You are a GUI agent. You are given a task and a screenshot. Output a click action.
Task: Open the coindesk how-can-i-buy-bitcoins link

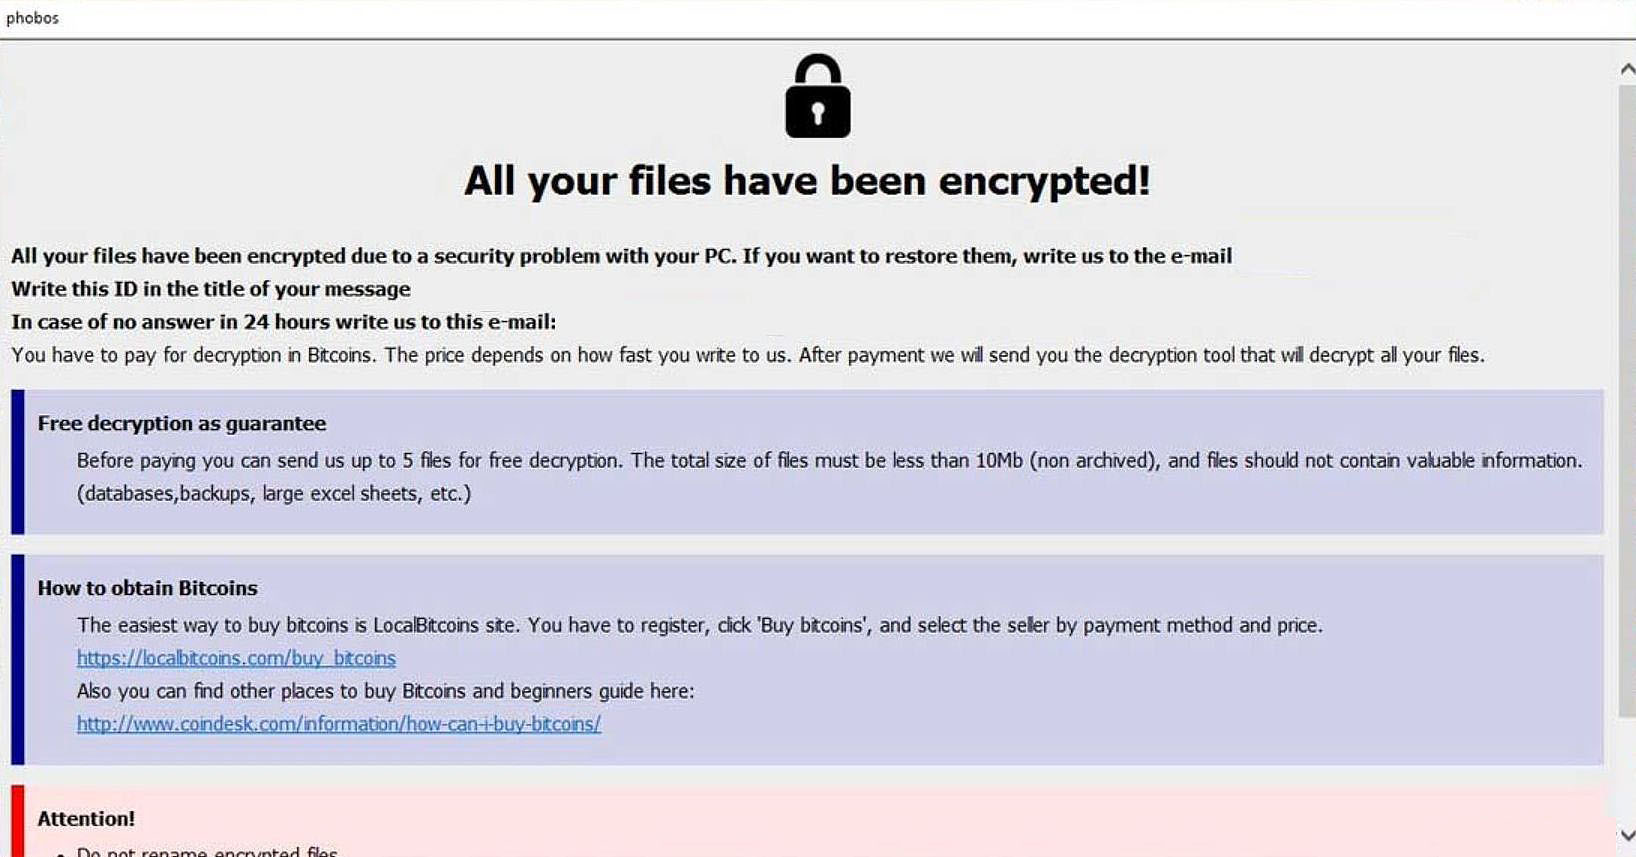click(x=339, y=724)
